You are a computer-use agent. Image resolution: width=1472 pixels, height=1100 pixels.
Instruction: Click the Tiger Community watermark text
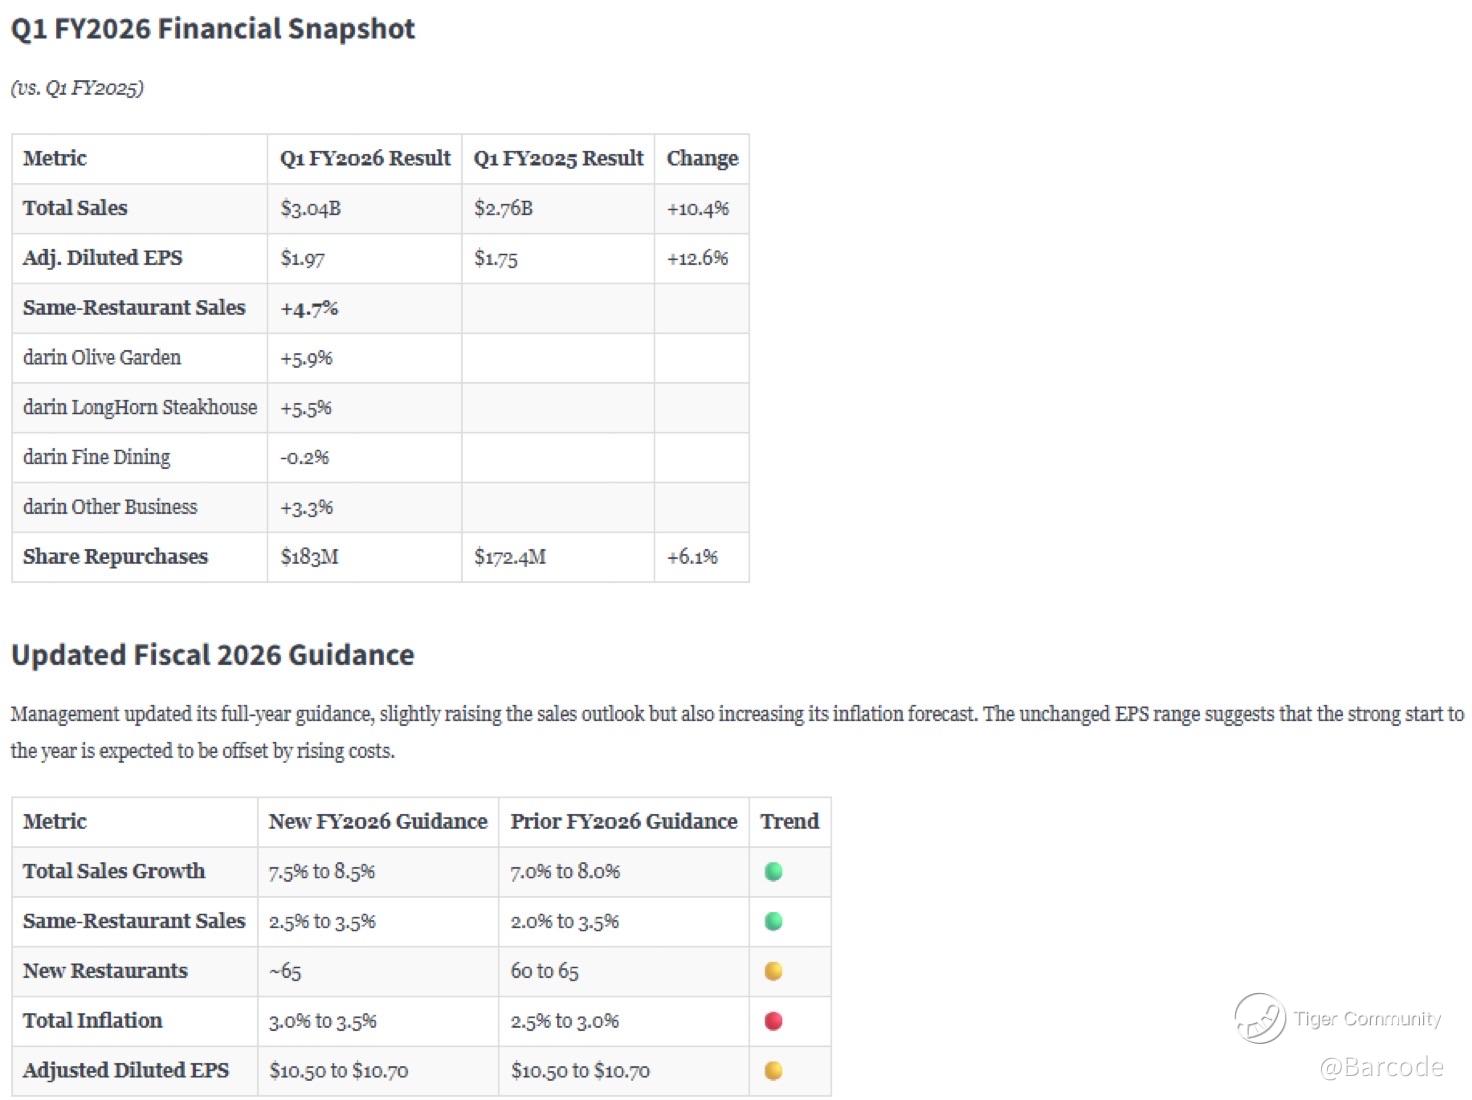1367,1018
